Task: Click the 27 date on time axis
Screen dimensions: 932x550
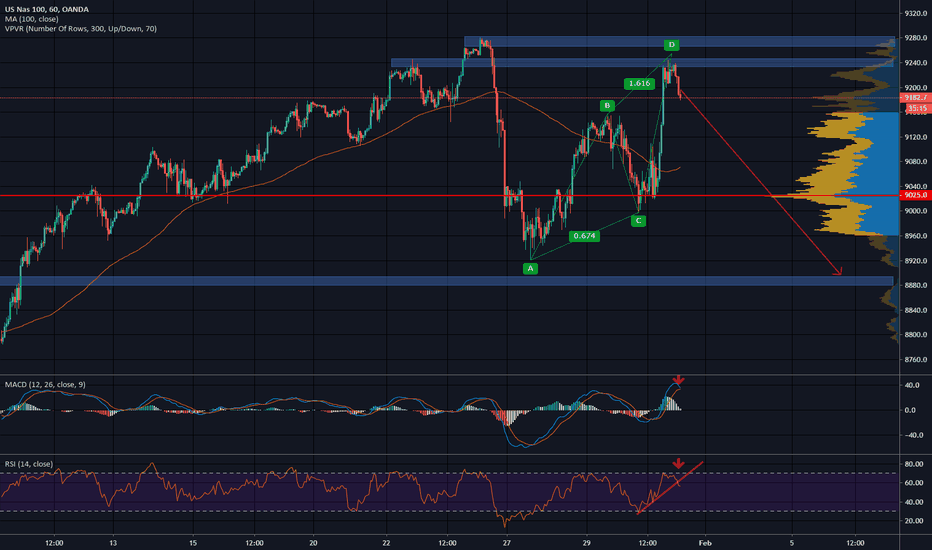Action: coord(506,543)
